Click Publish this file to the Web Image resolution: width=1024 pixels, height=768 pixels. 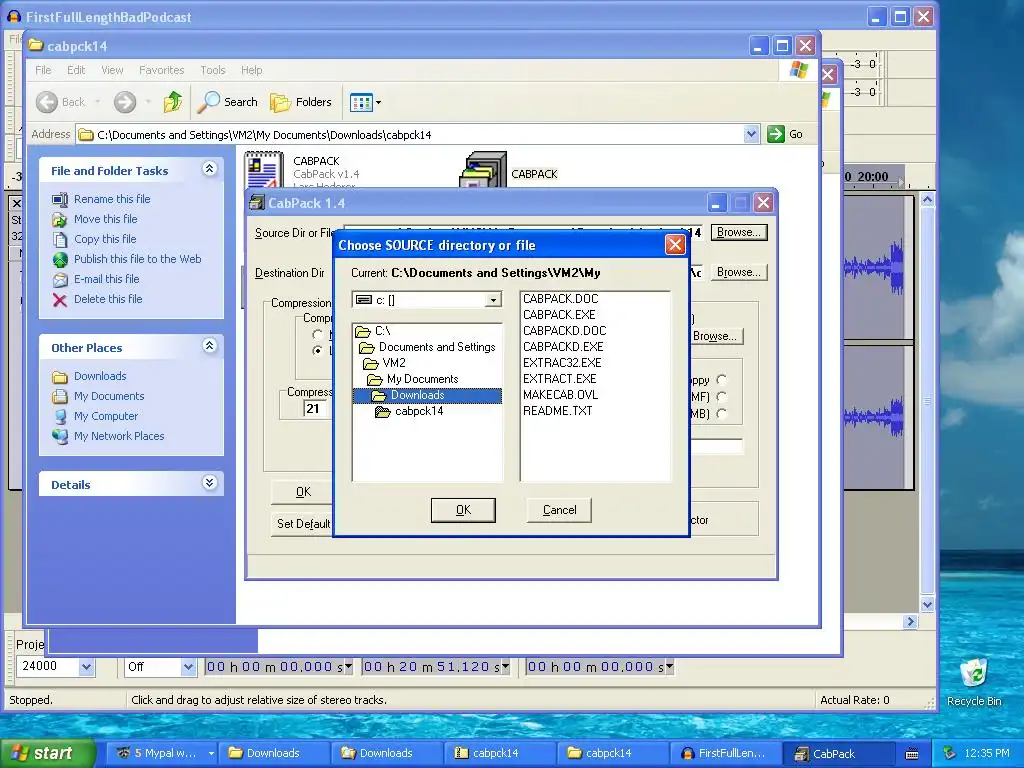137,259
